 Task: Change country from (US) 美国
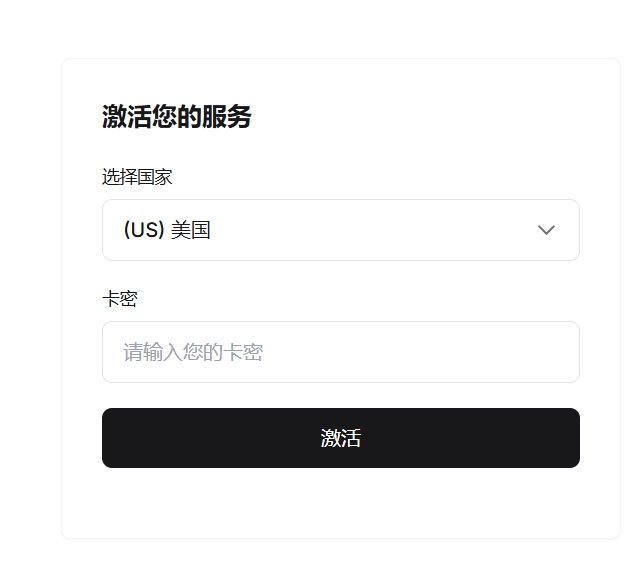tap(340, 230)
